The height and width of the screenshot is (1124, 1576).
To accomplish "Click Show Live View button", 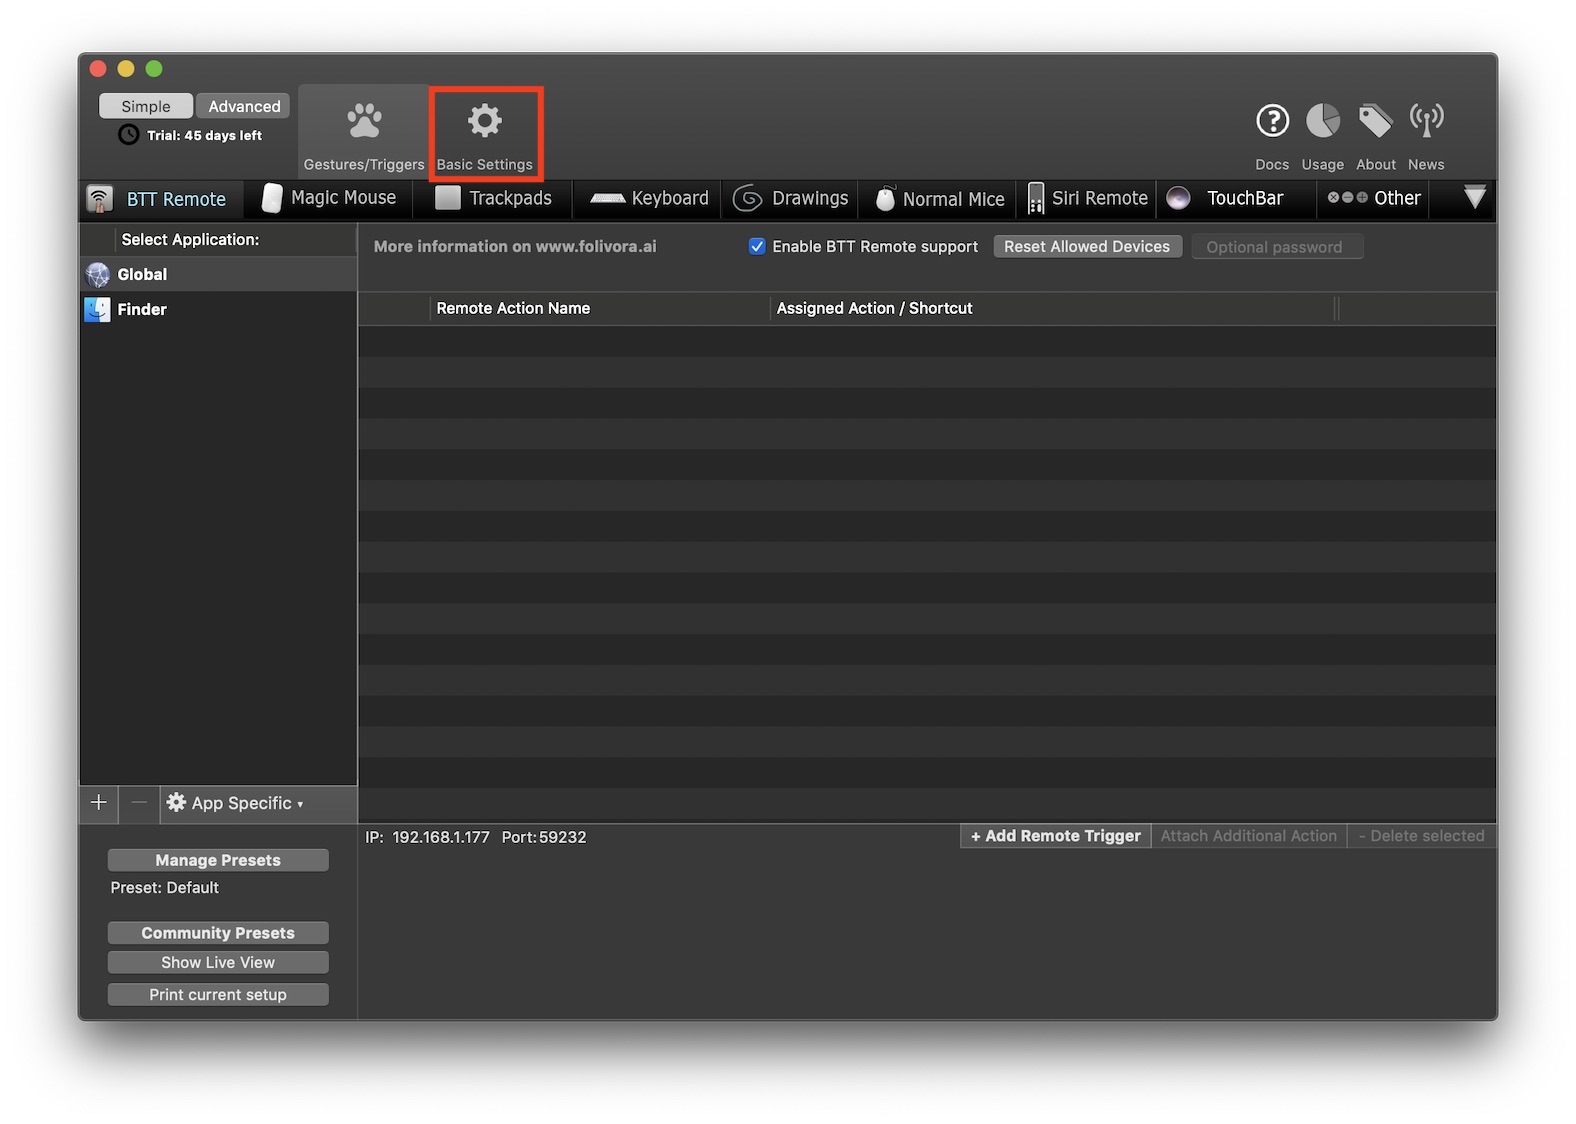I will point(218,962).
